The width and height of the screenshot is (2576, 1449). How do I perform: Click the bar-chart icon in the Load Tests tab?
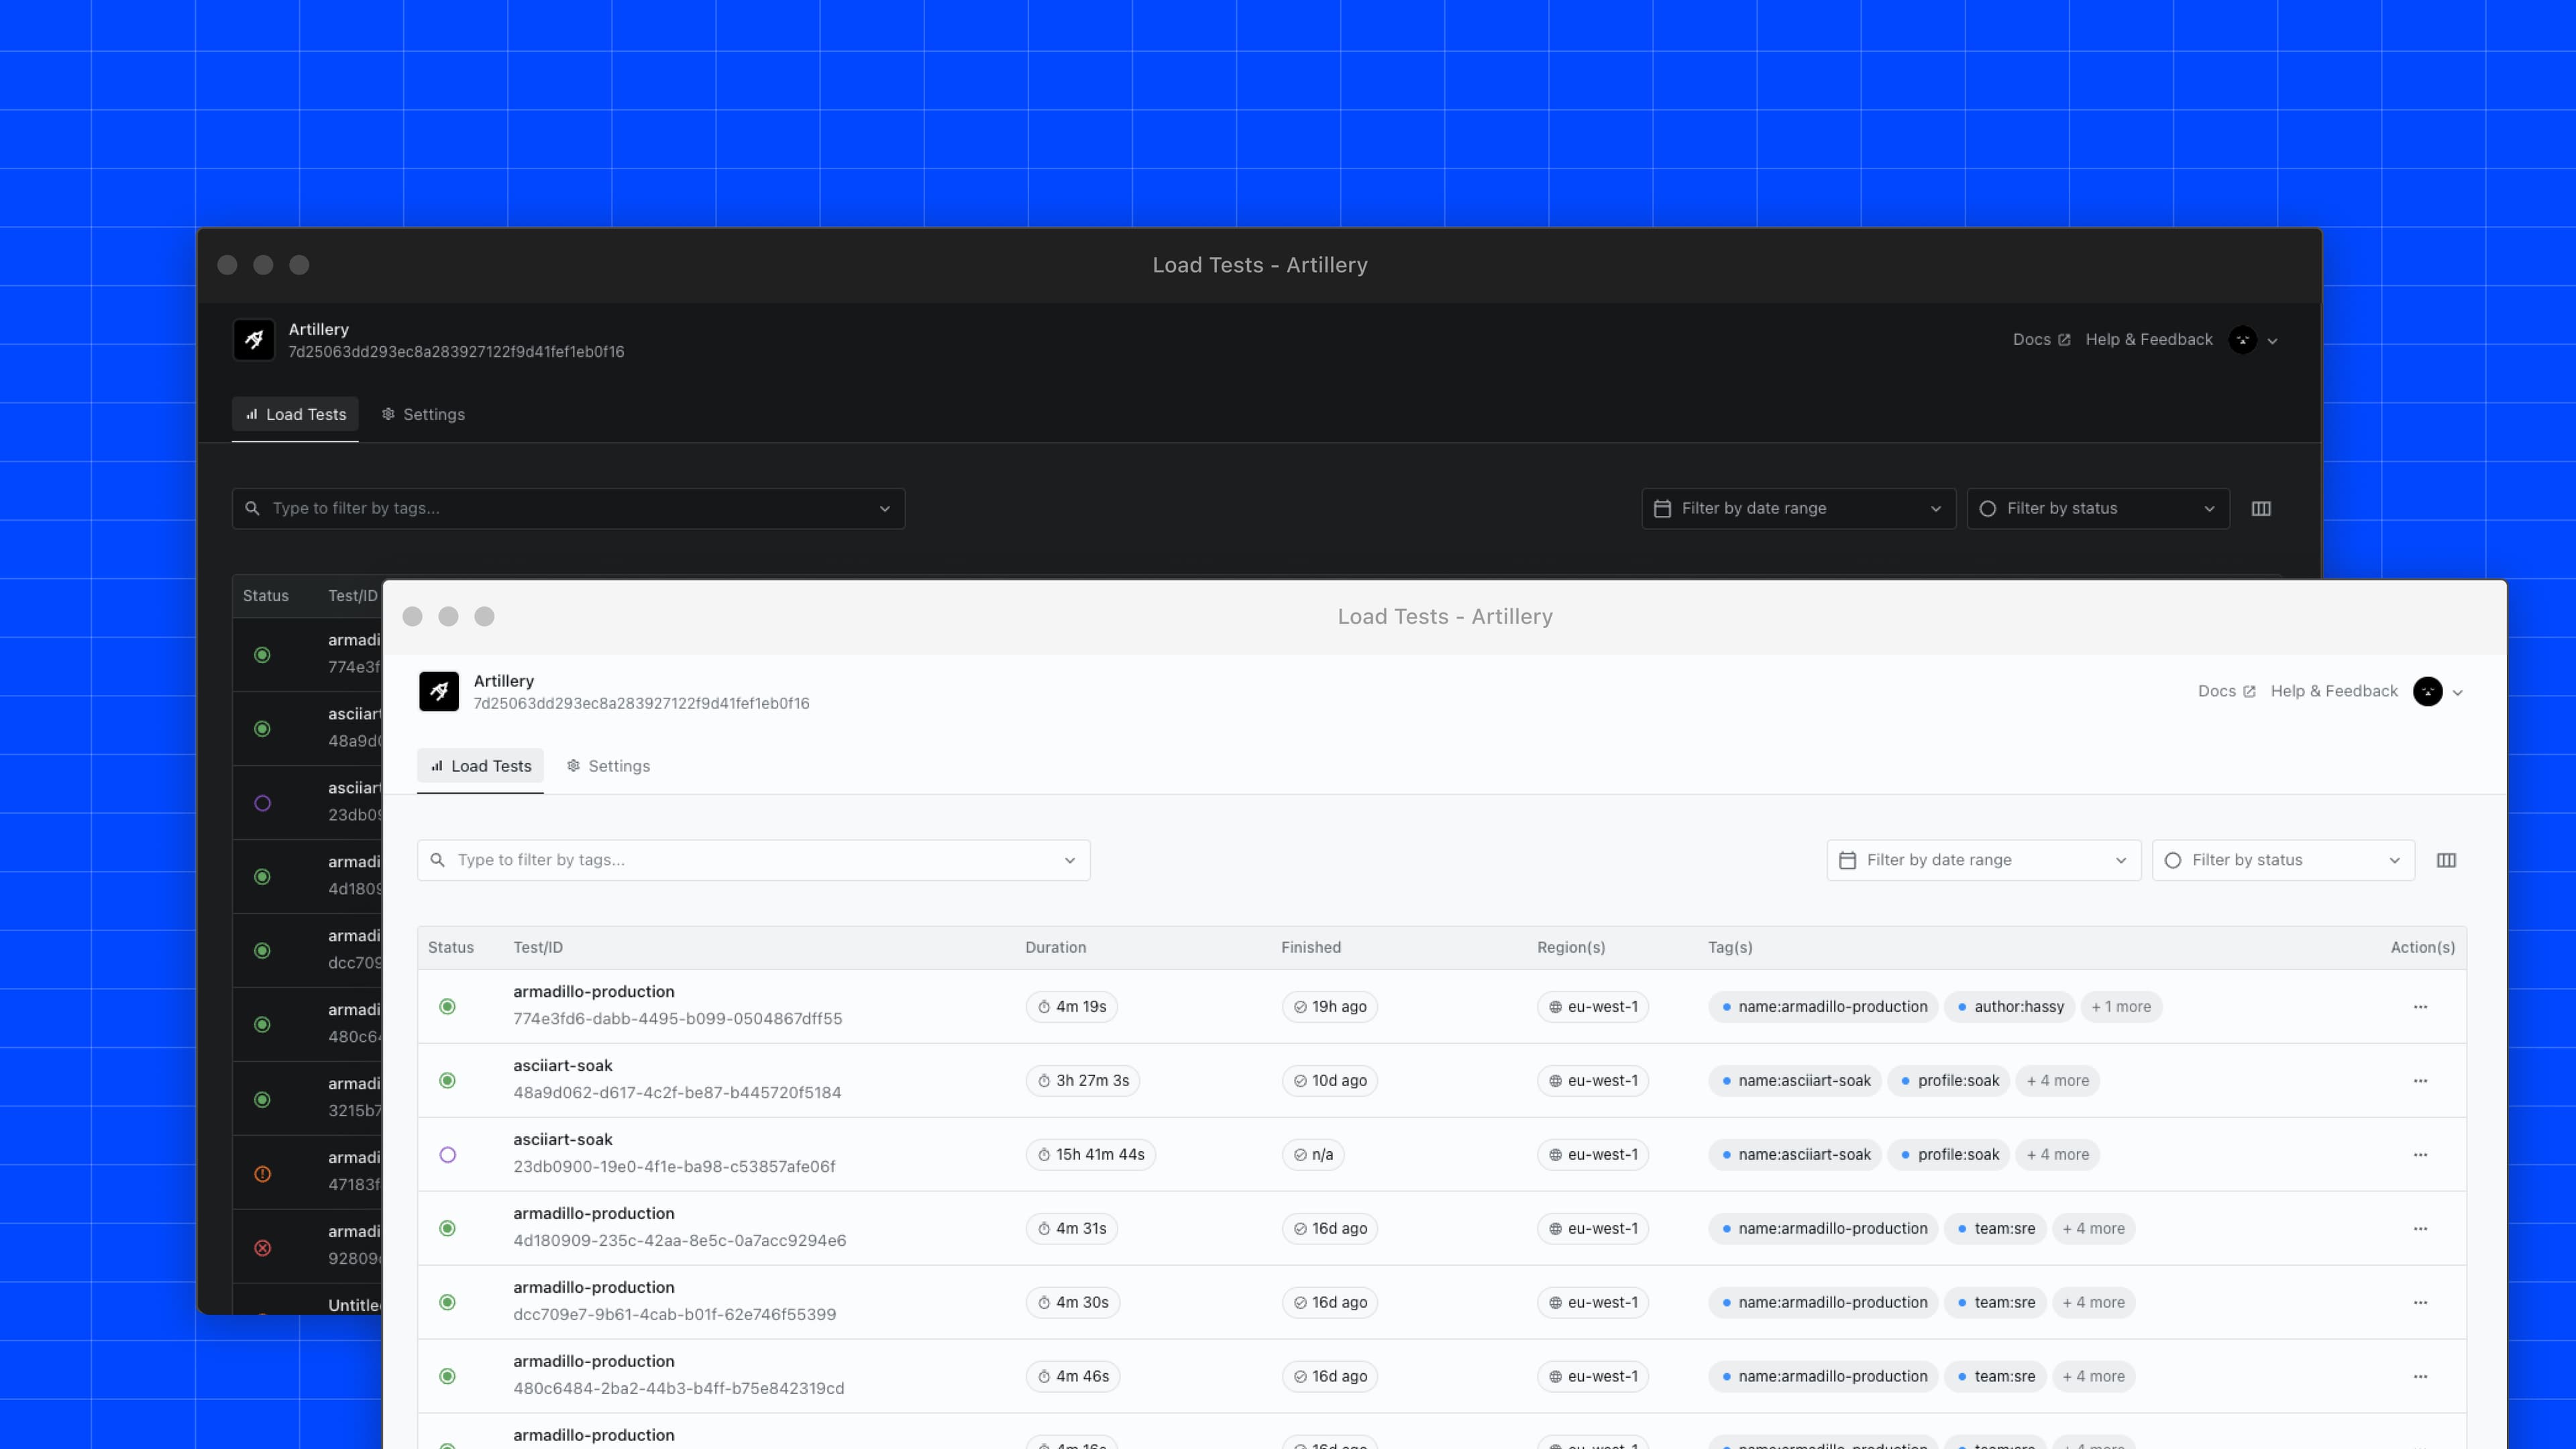click(437, 766)
